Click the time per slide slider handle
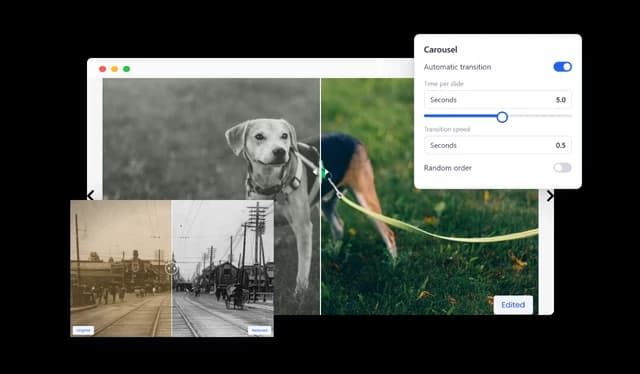640x374 pixels. click(502, 117)
